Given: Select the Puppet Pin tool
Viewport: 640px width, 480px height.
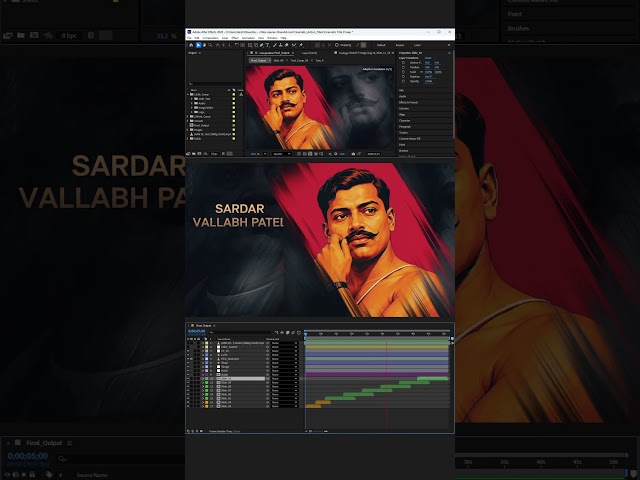Looking at the screenshot, I should (x=301, y=45).
